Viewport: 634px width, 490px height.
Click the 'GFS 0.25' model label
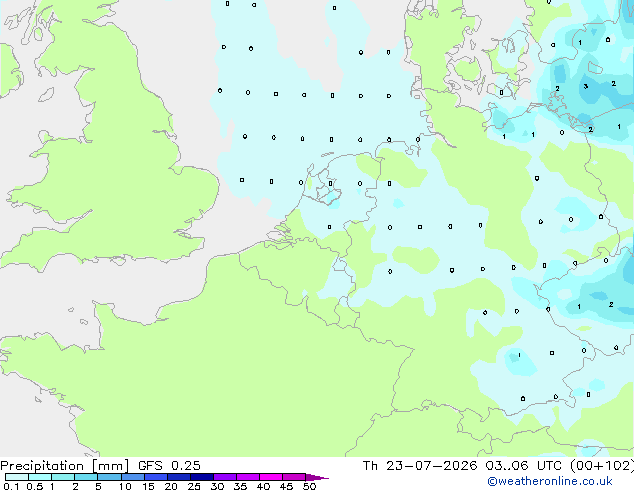[x=169, y=466]
